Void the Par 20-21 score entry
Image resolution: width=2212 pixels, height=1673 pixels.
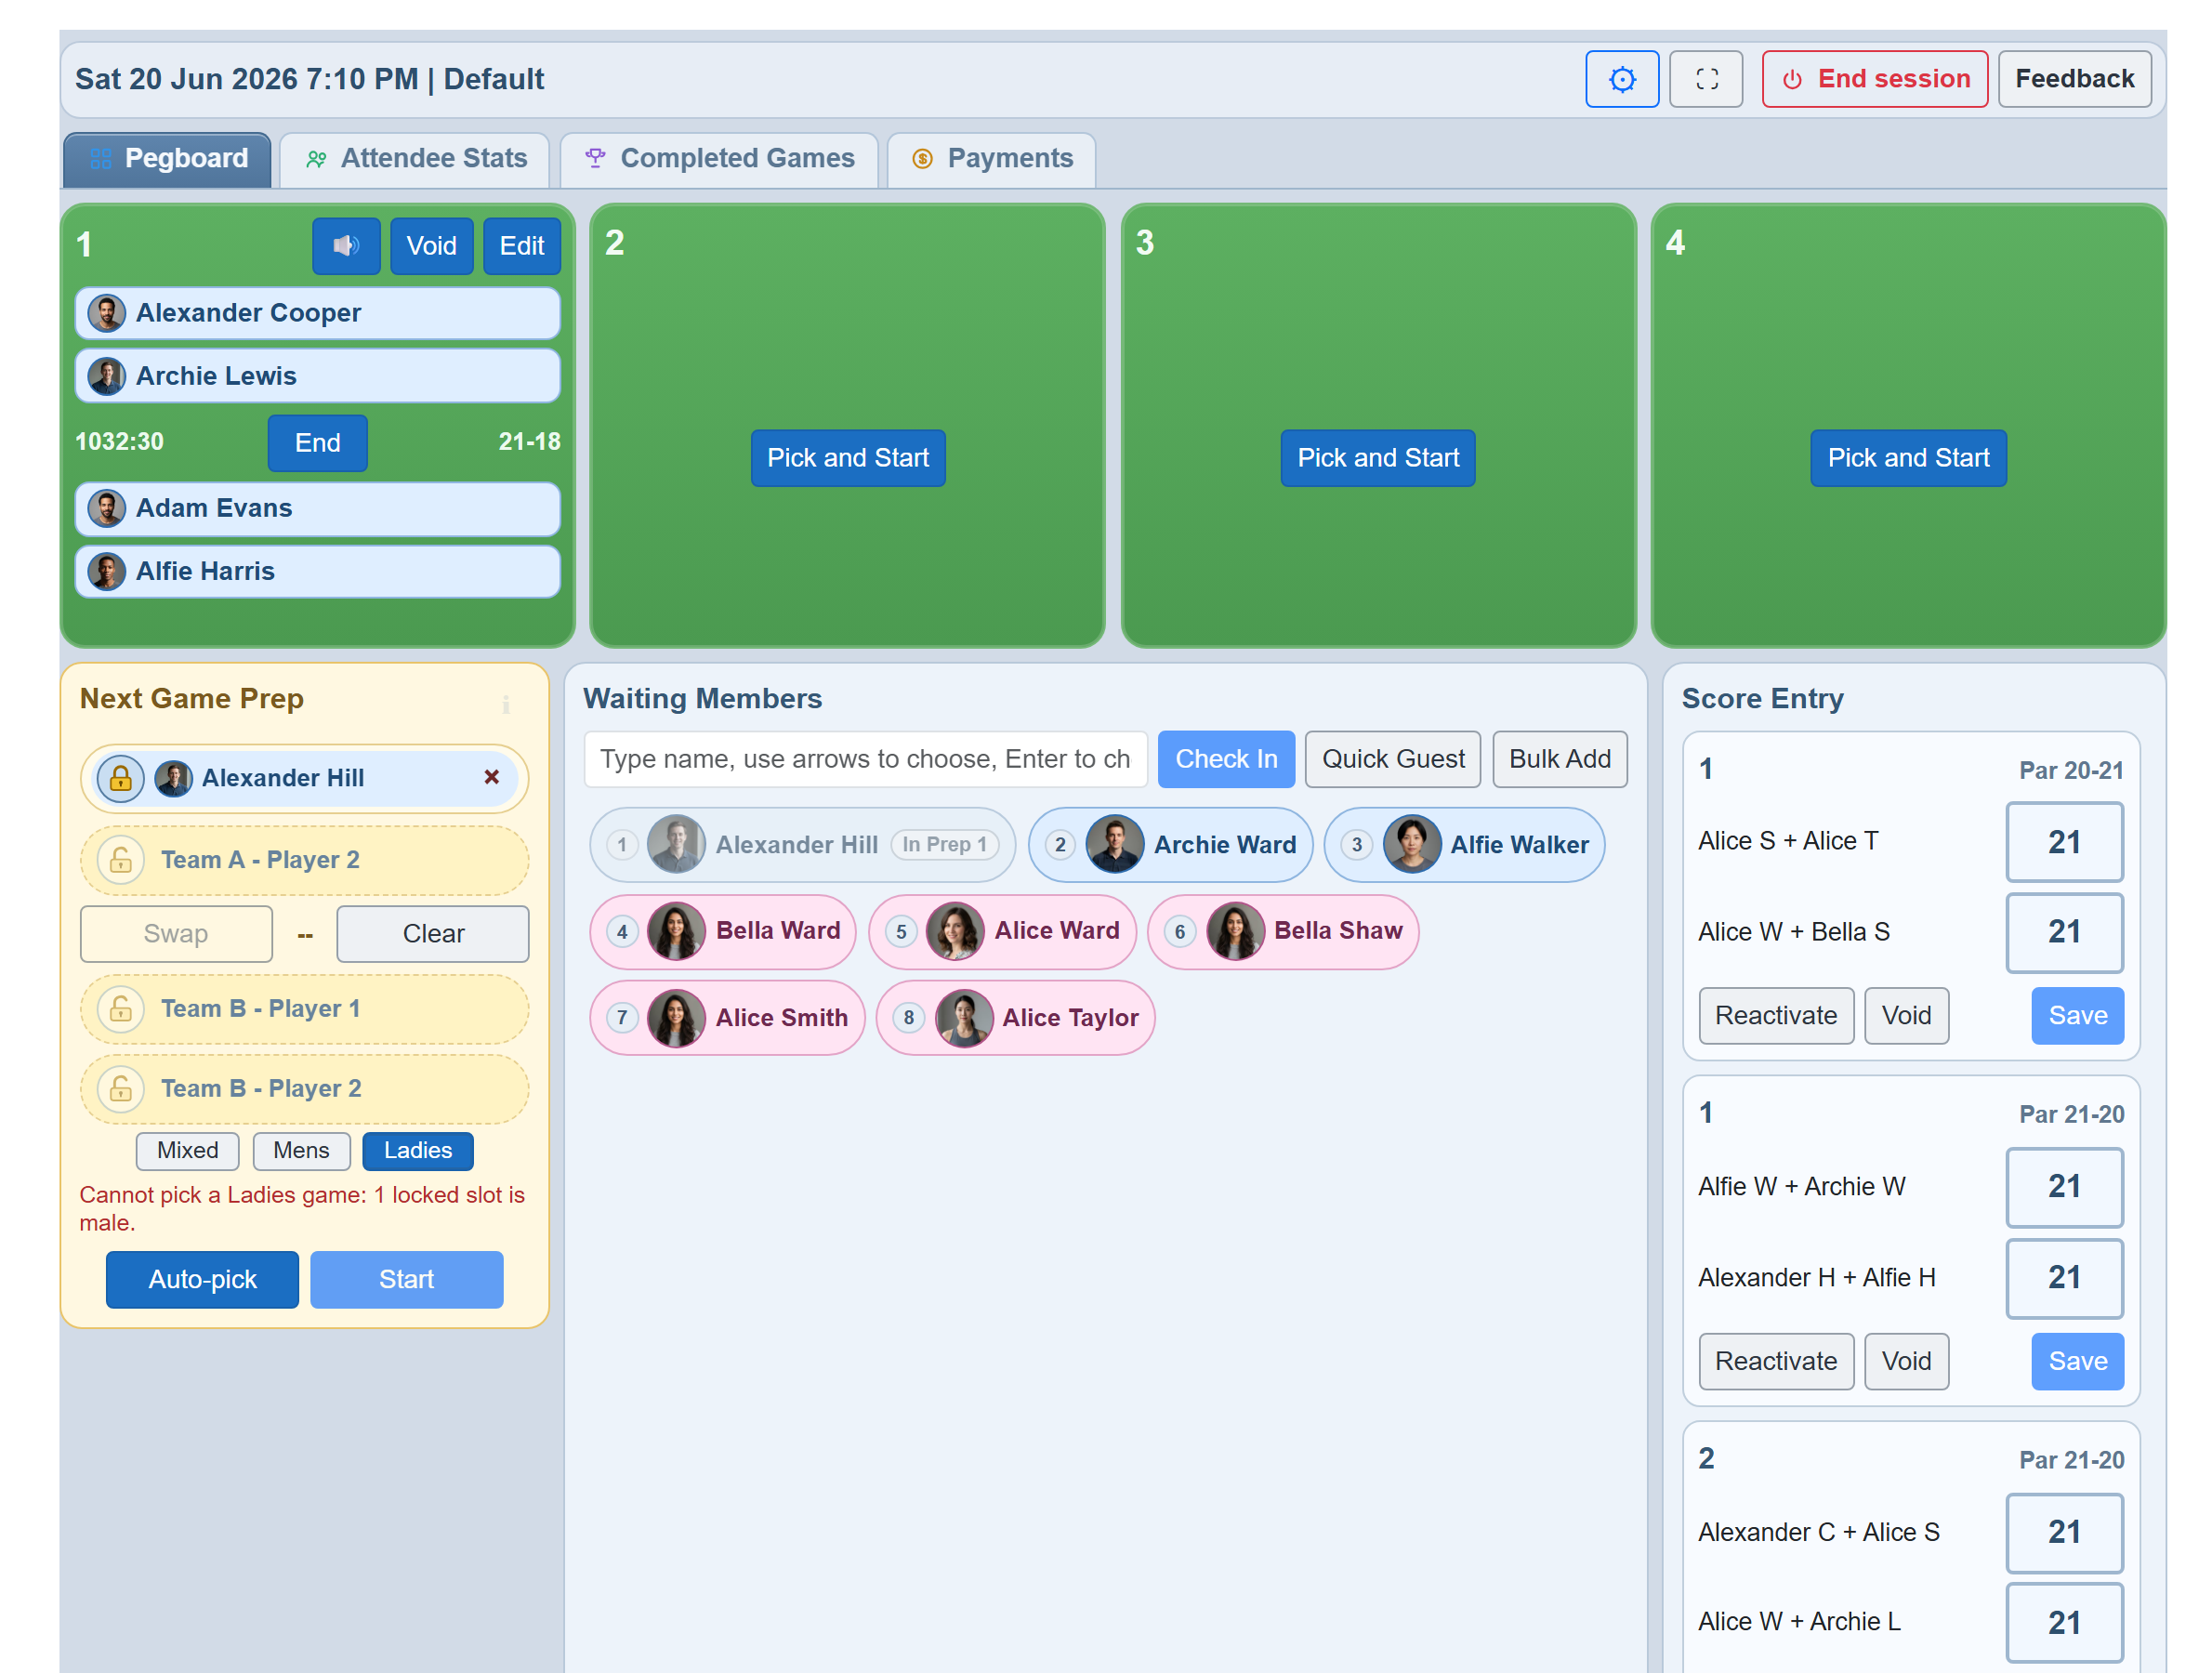(x=1906, y=1016)
